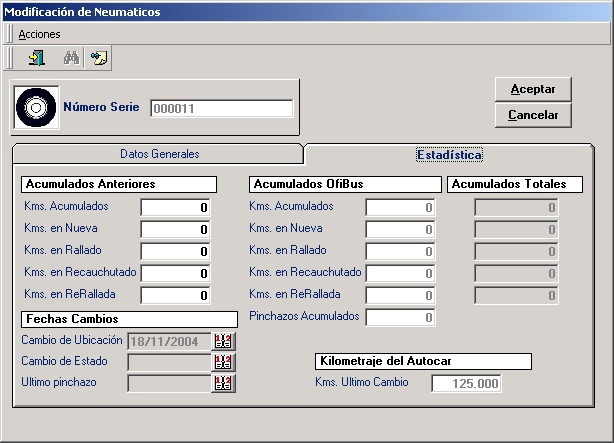Open calendar for Cambio de Ubicación
This screenshot has width=614, height=443.
click(x=223, y=341)
